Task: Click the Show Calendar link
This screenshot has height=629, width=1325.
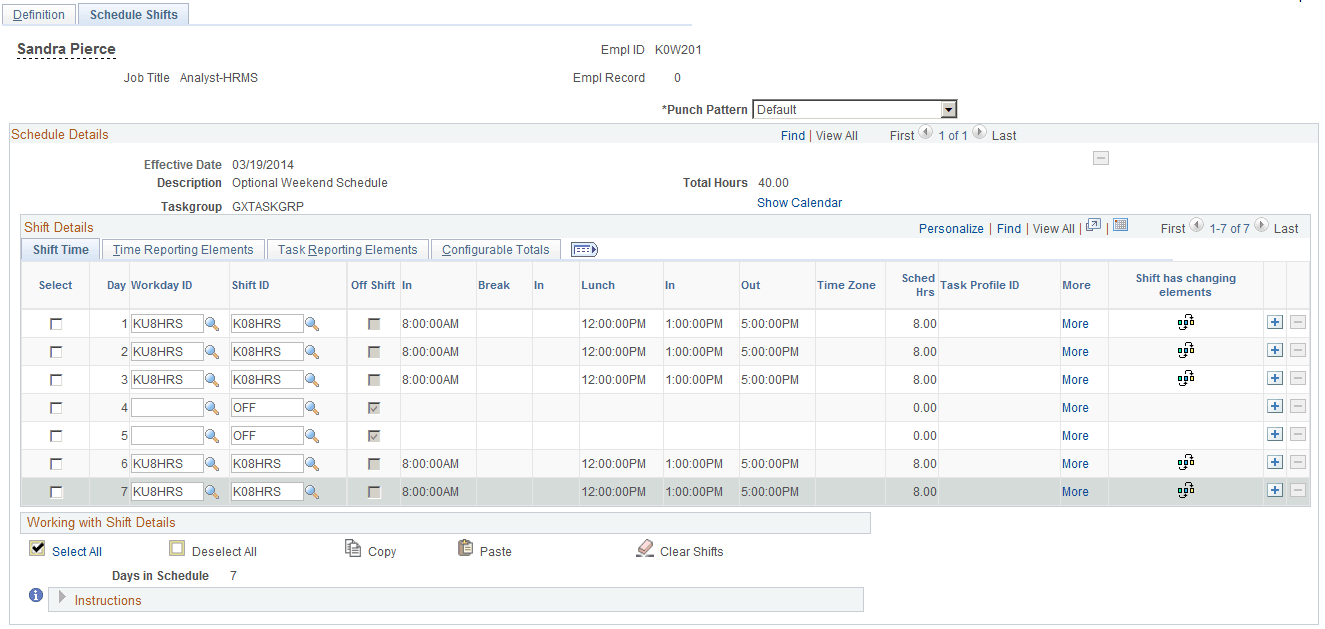Action: click(x=799, y=202)
